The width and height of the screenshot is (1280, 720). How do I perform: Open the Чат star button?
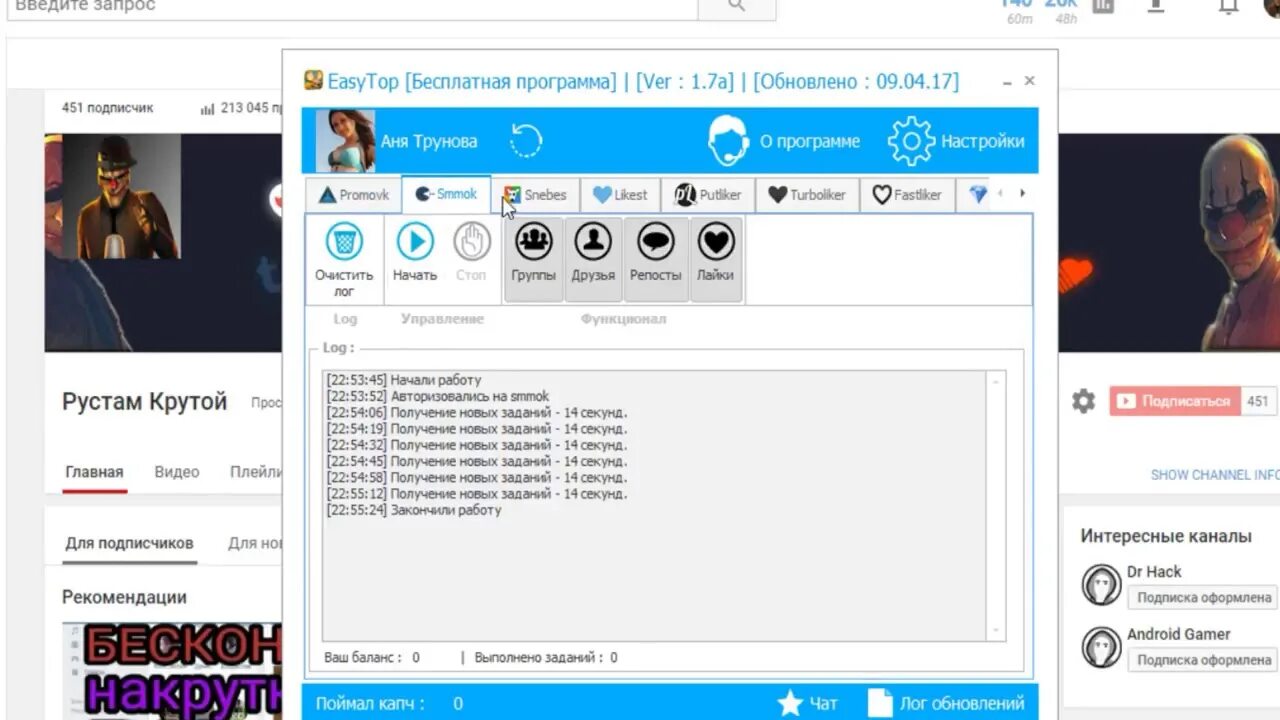click(x=807, y=703)
